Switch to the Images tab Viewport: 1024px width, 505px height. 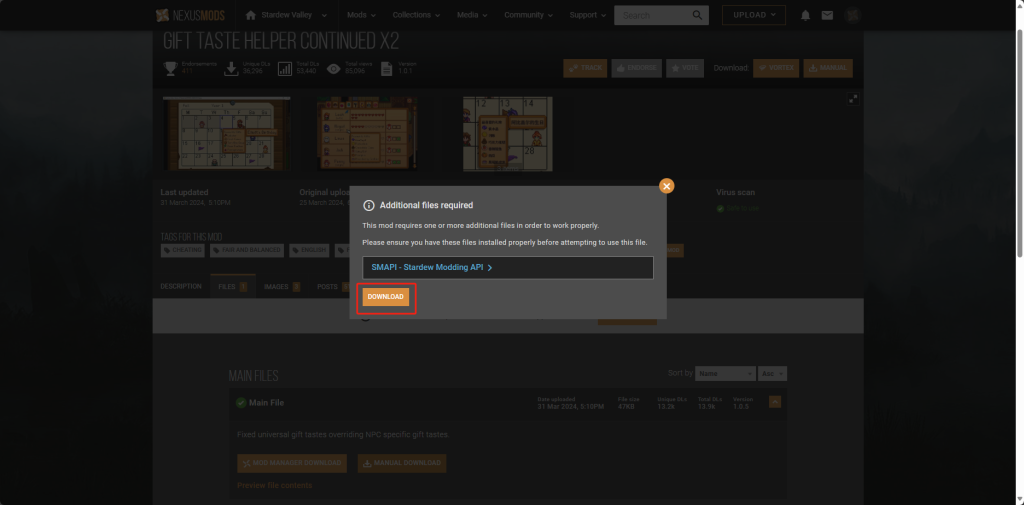click(x=281, y=287)
